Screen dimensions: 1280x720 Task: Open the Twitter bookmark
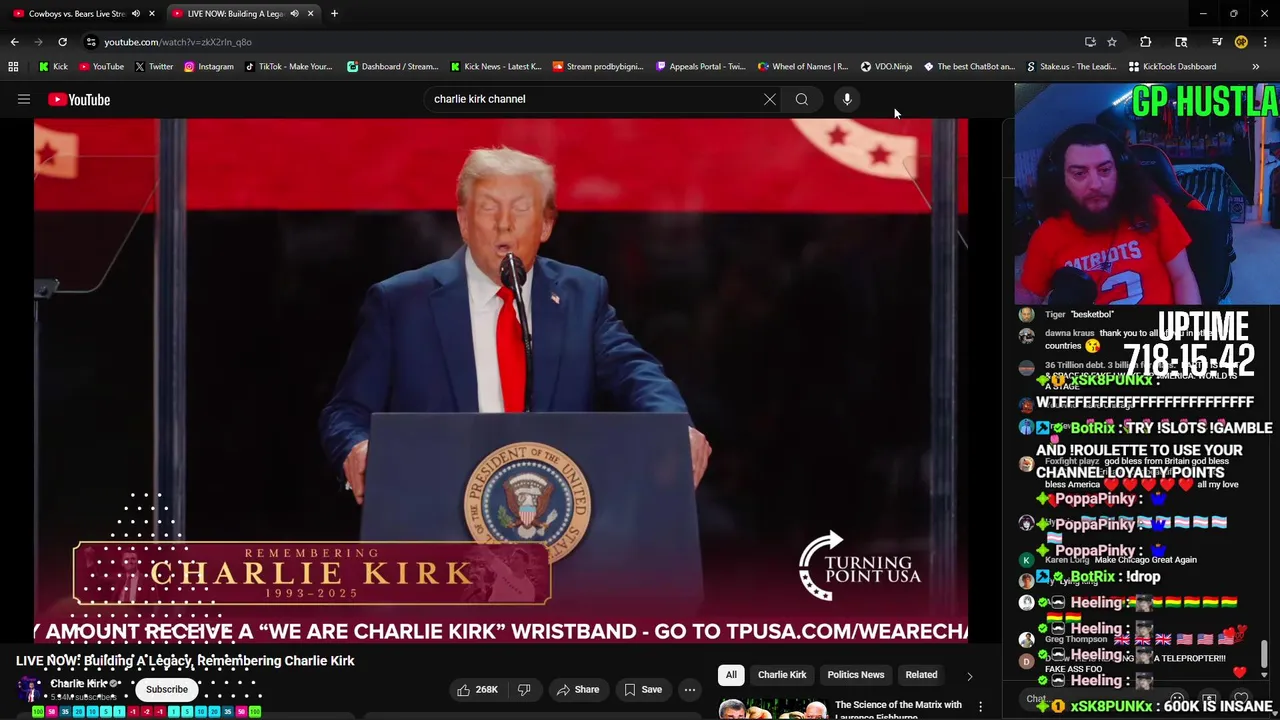point(153,66)
